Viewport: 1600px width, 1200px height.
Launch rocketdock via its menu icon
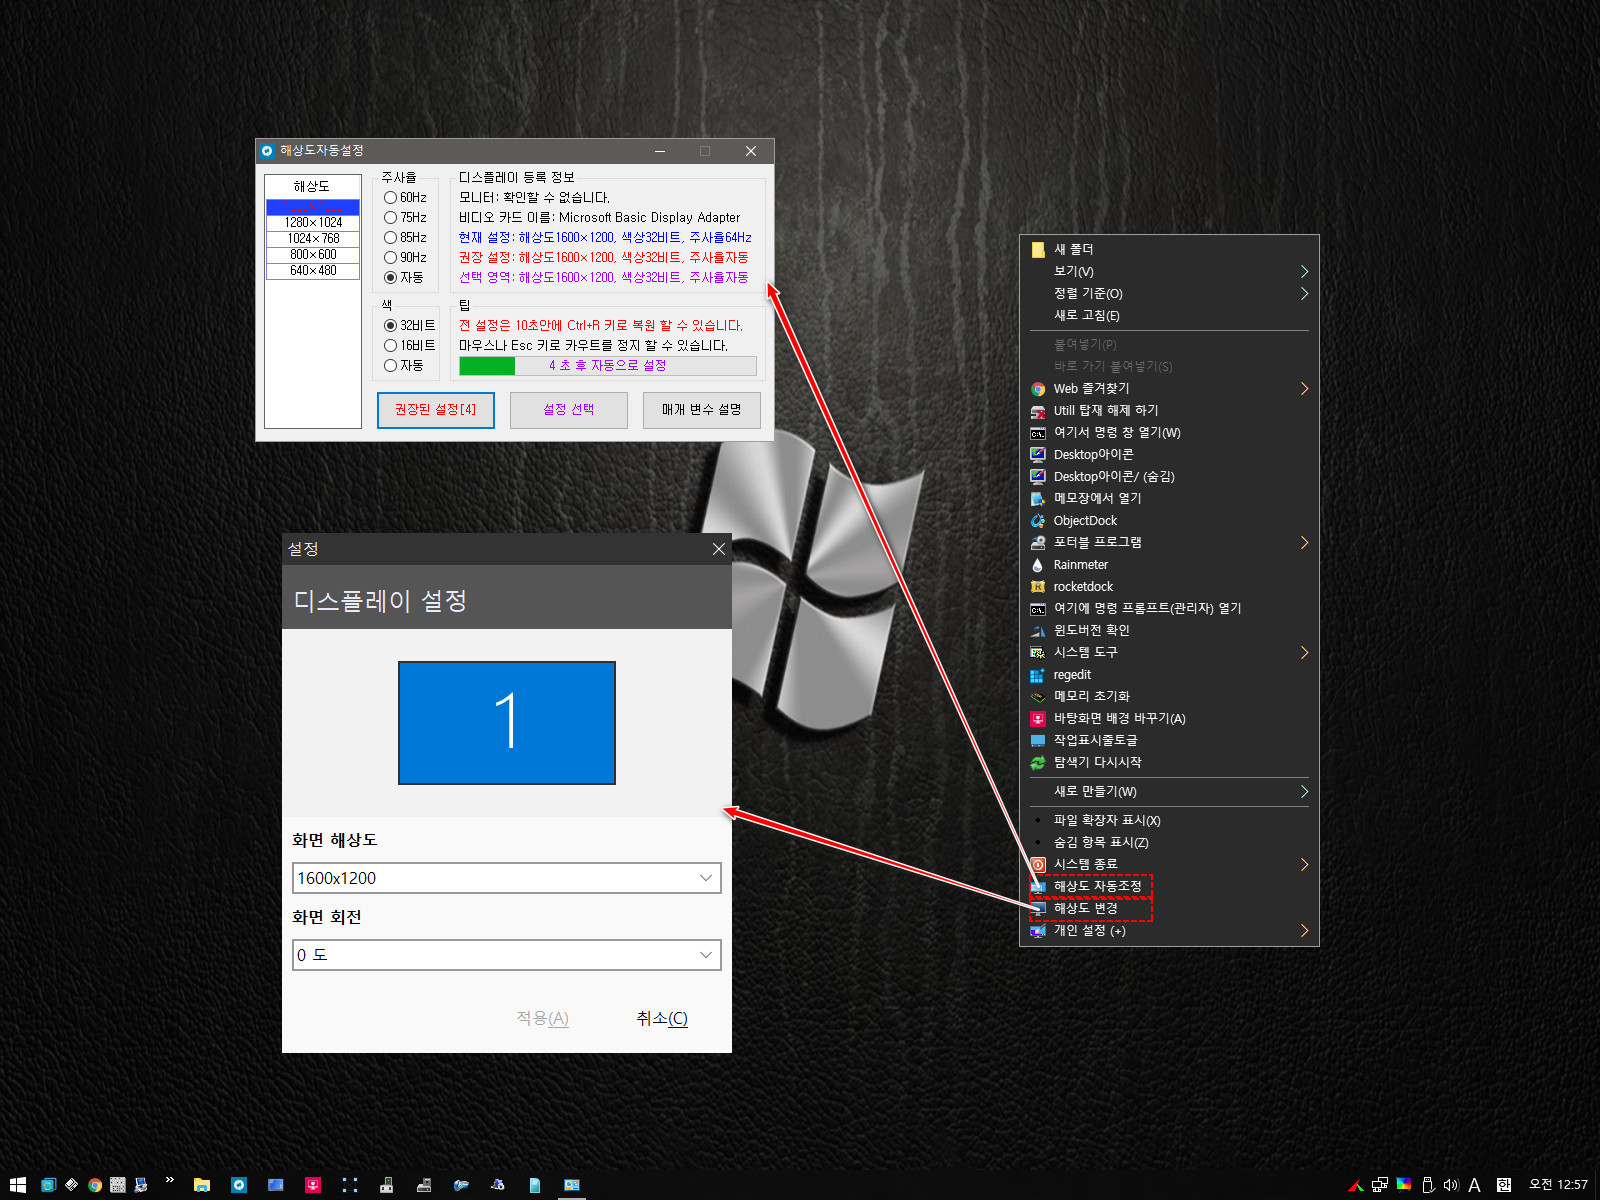pyautogui.click(x=1038, y=587)
